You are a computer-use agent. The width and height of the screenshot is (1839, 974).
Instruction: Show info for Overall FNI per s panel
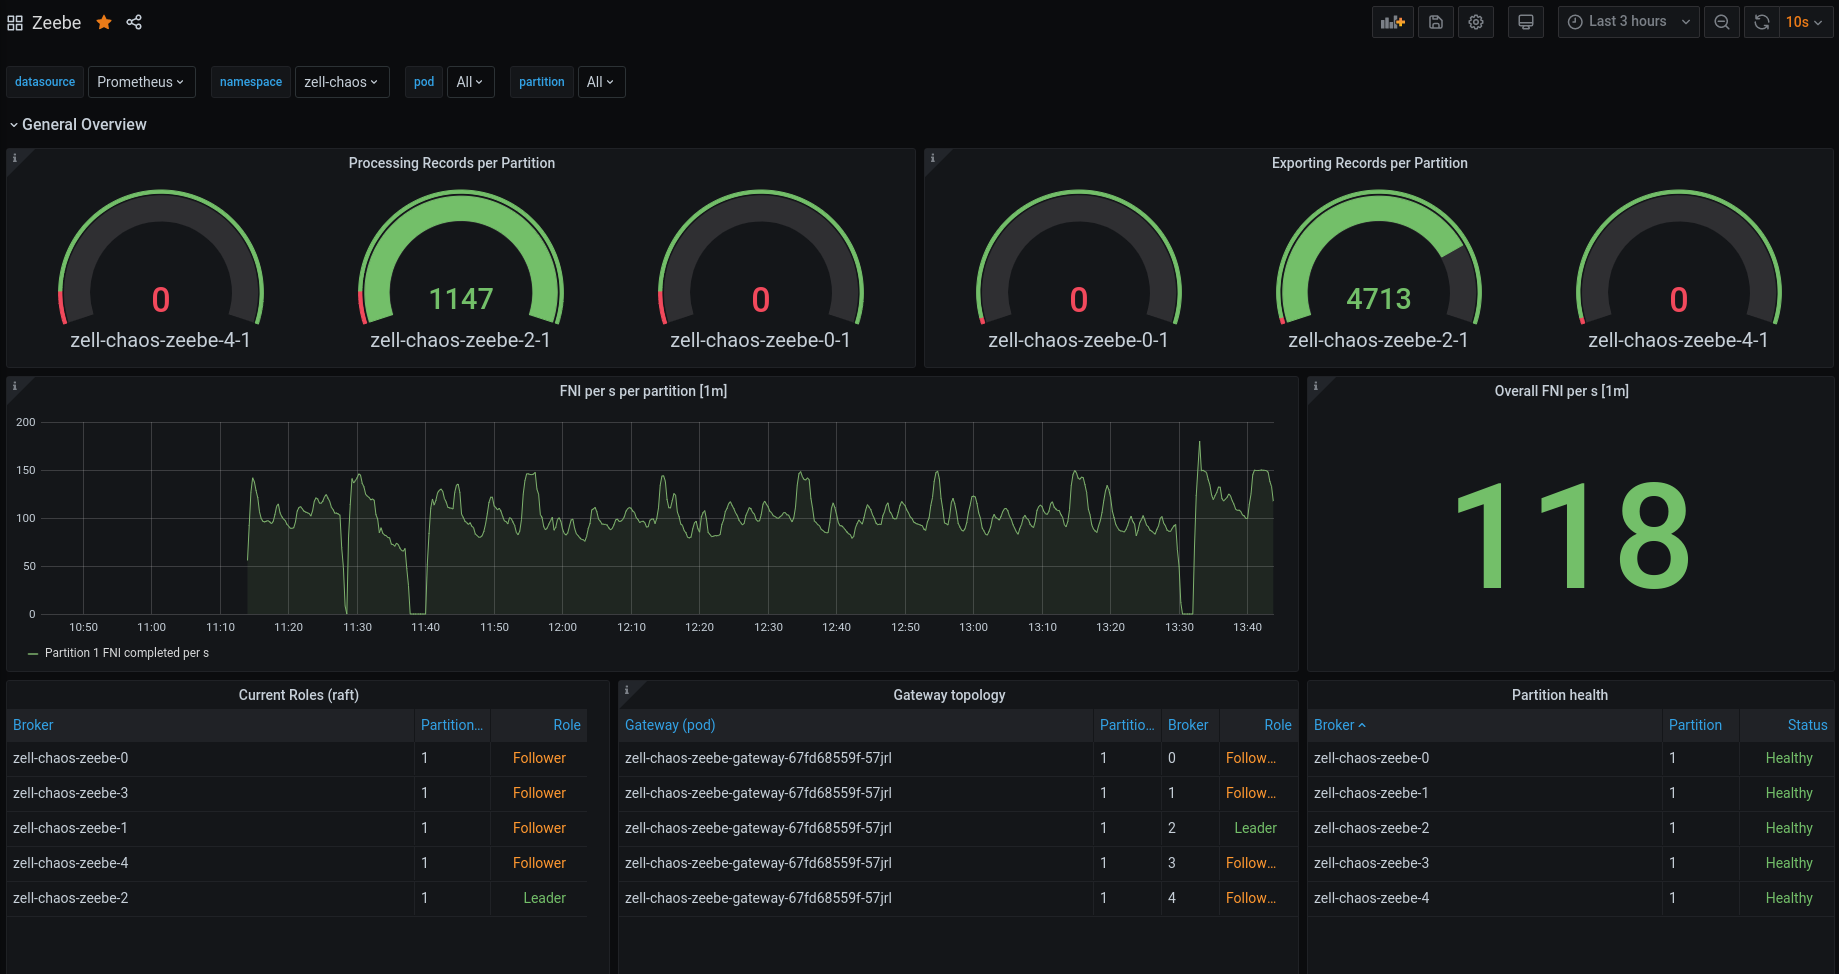pyautogui.click(x=1316, y=386)
